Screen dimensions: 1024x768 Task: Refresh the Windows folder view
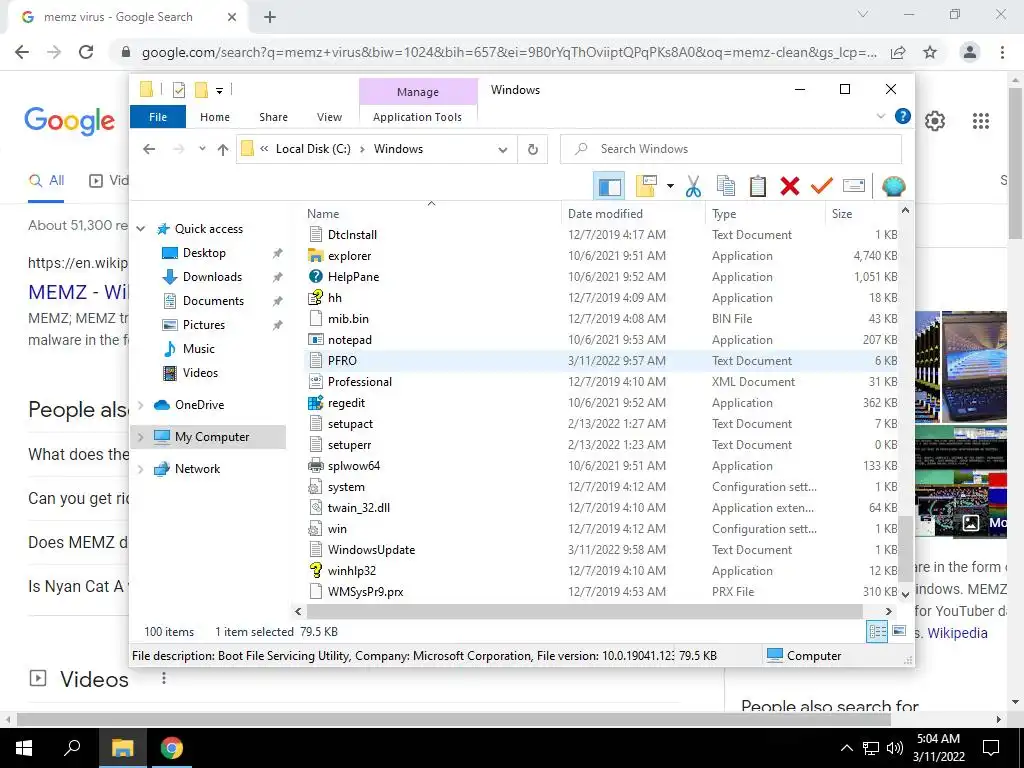[x=533, y=150]
